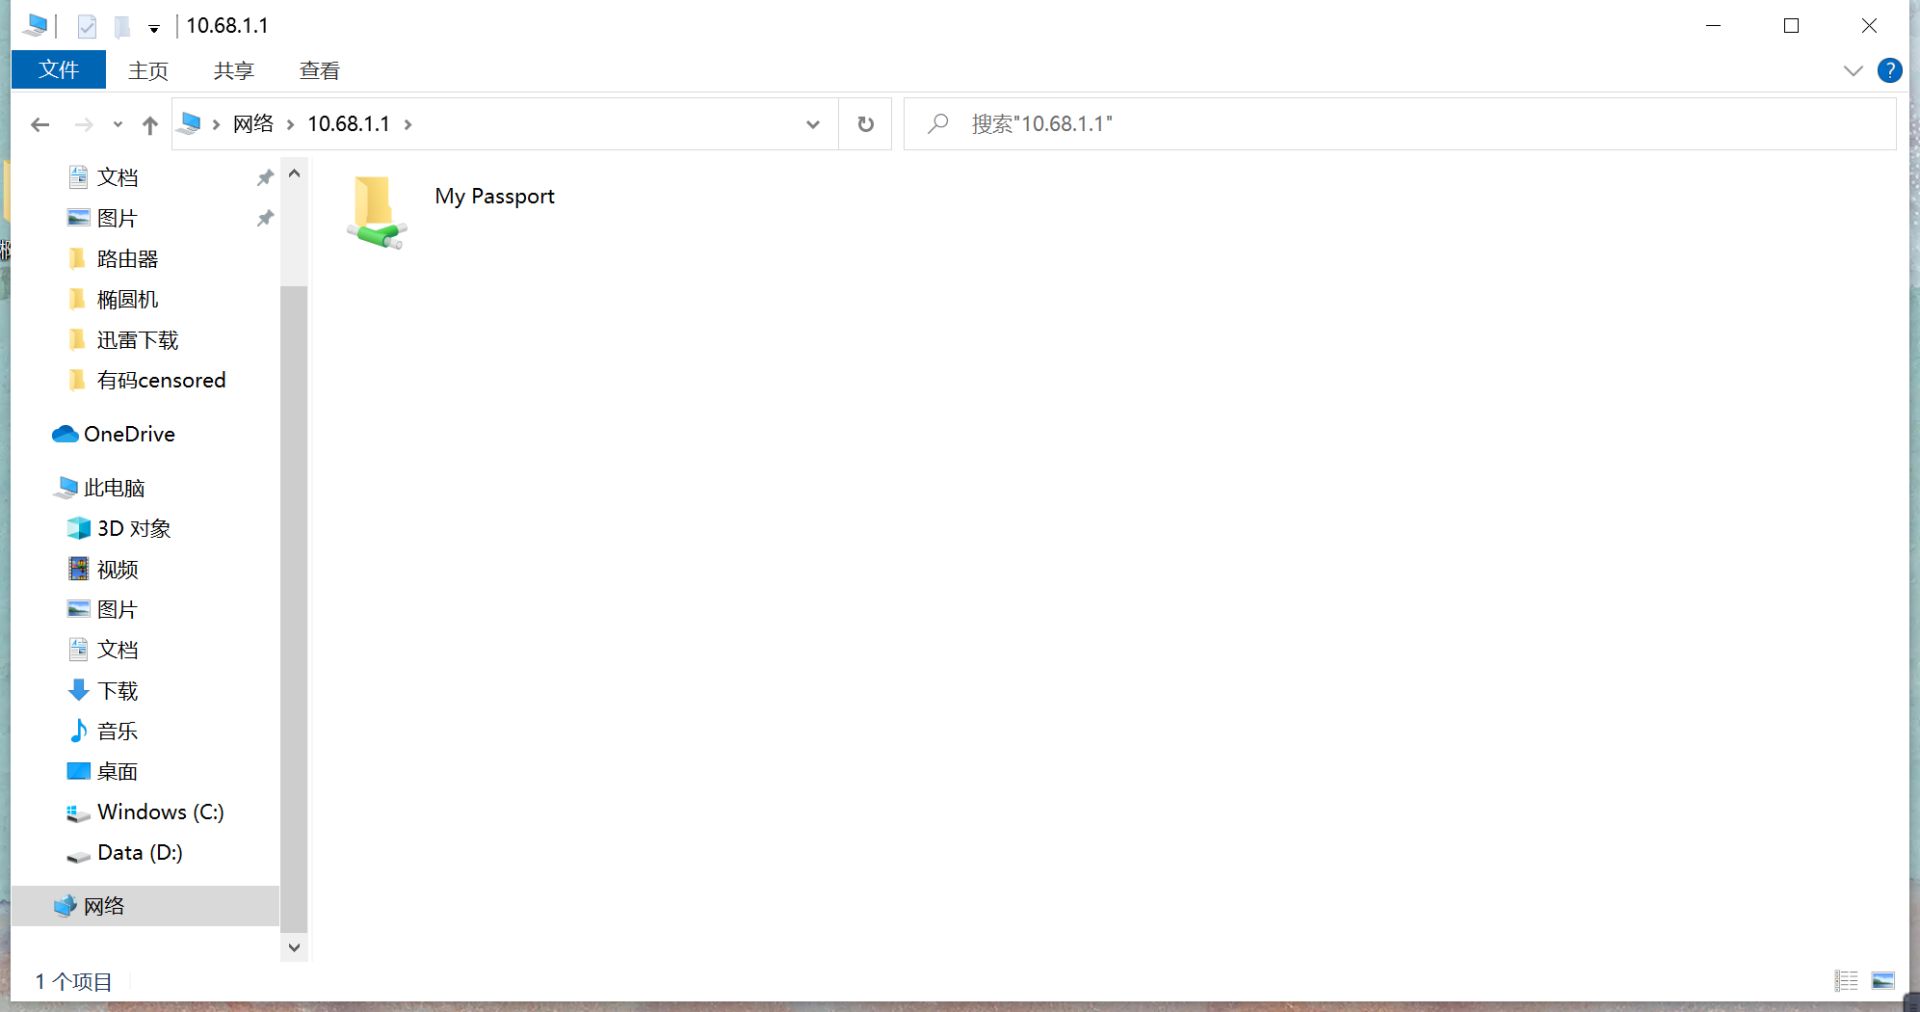Screen dimensions: 1920x1012
Task: Select 此电脑 in the navigation pane
Action: [x=114, y=488]
